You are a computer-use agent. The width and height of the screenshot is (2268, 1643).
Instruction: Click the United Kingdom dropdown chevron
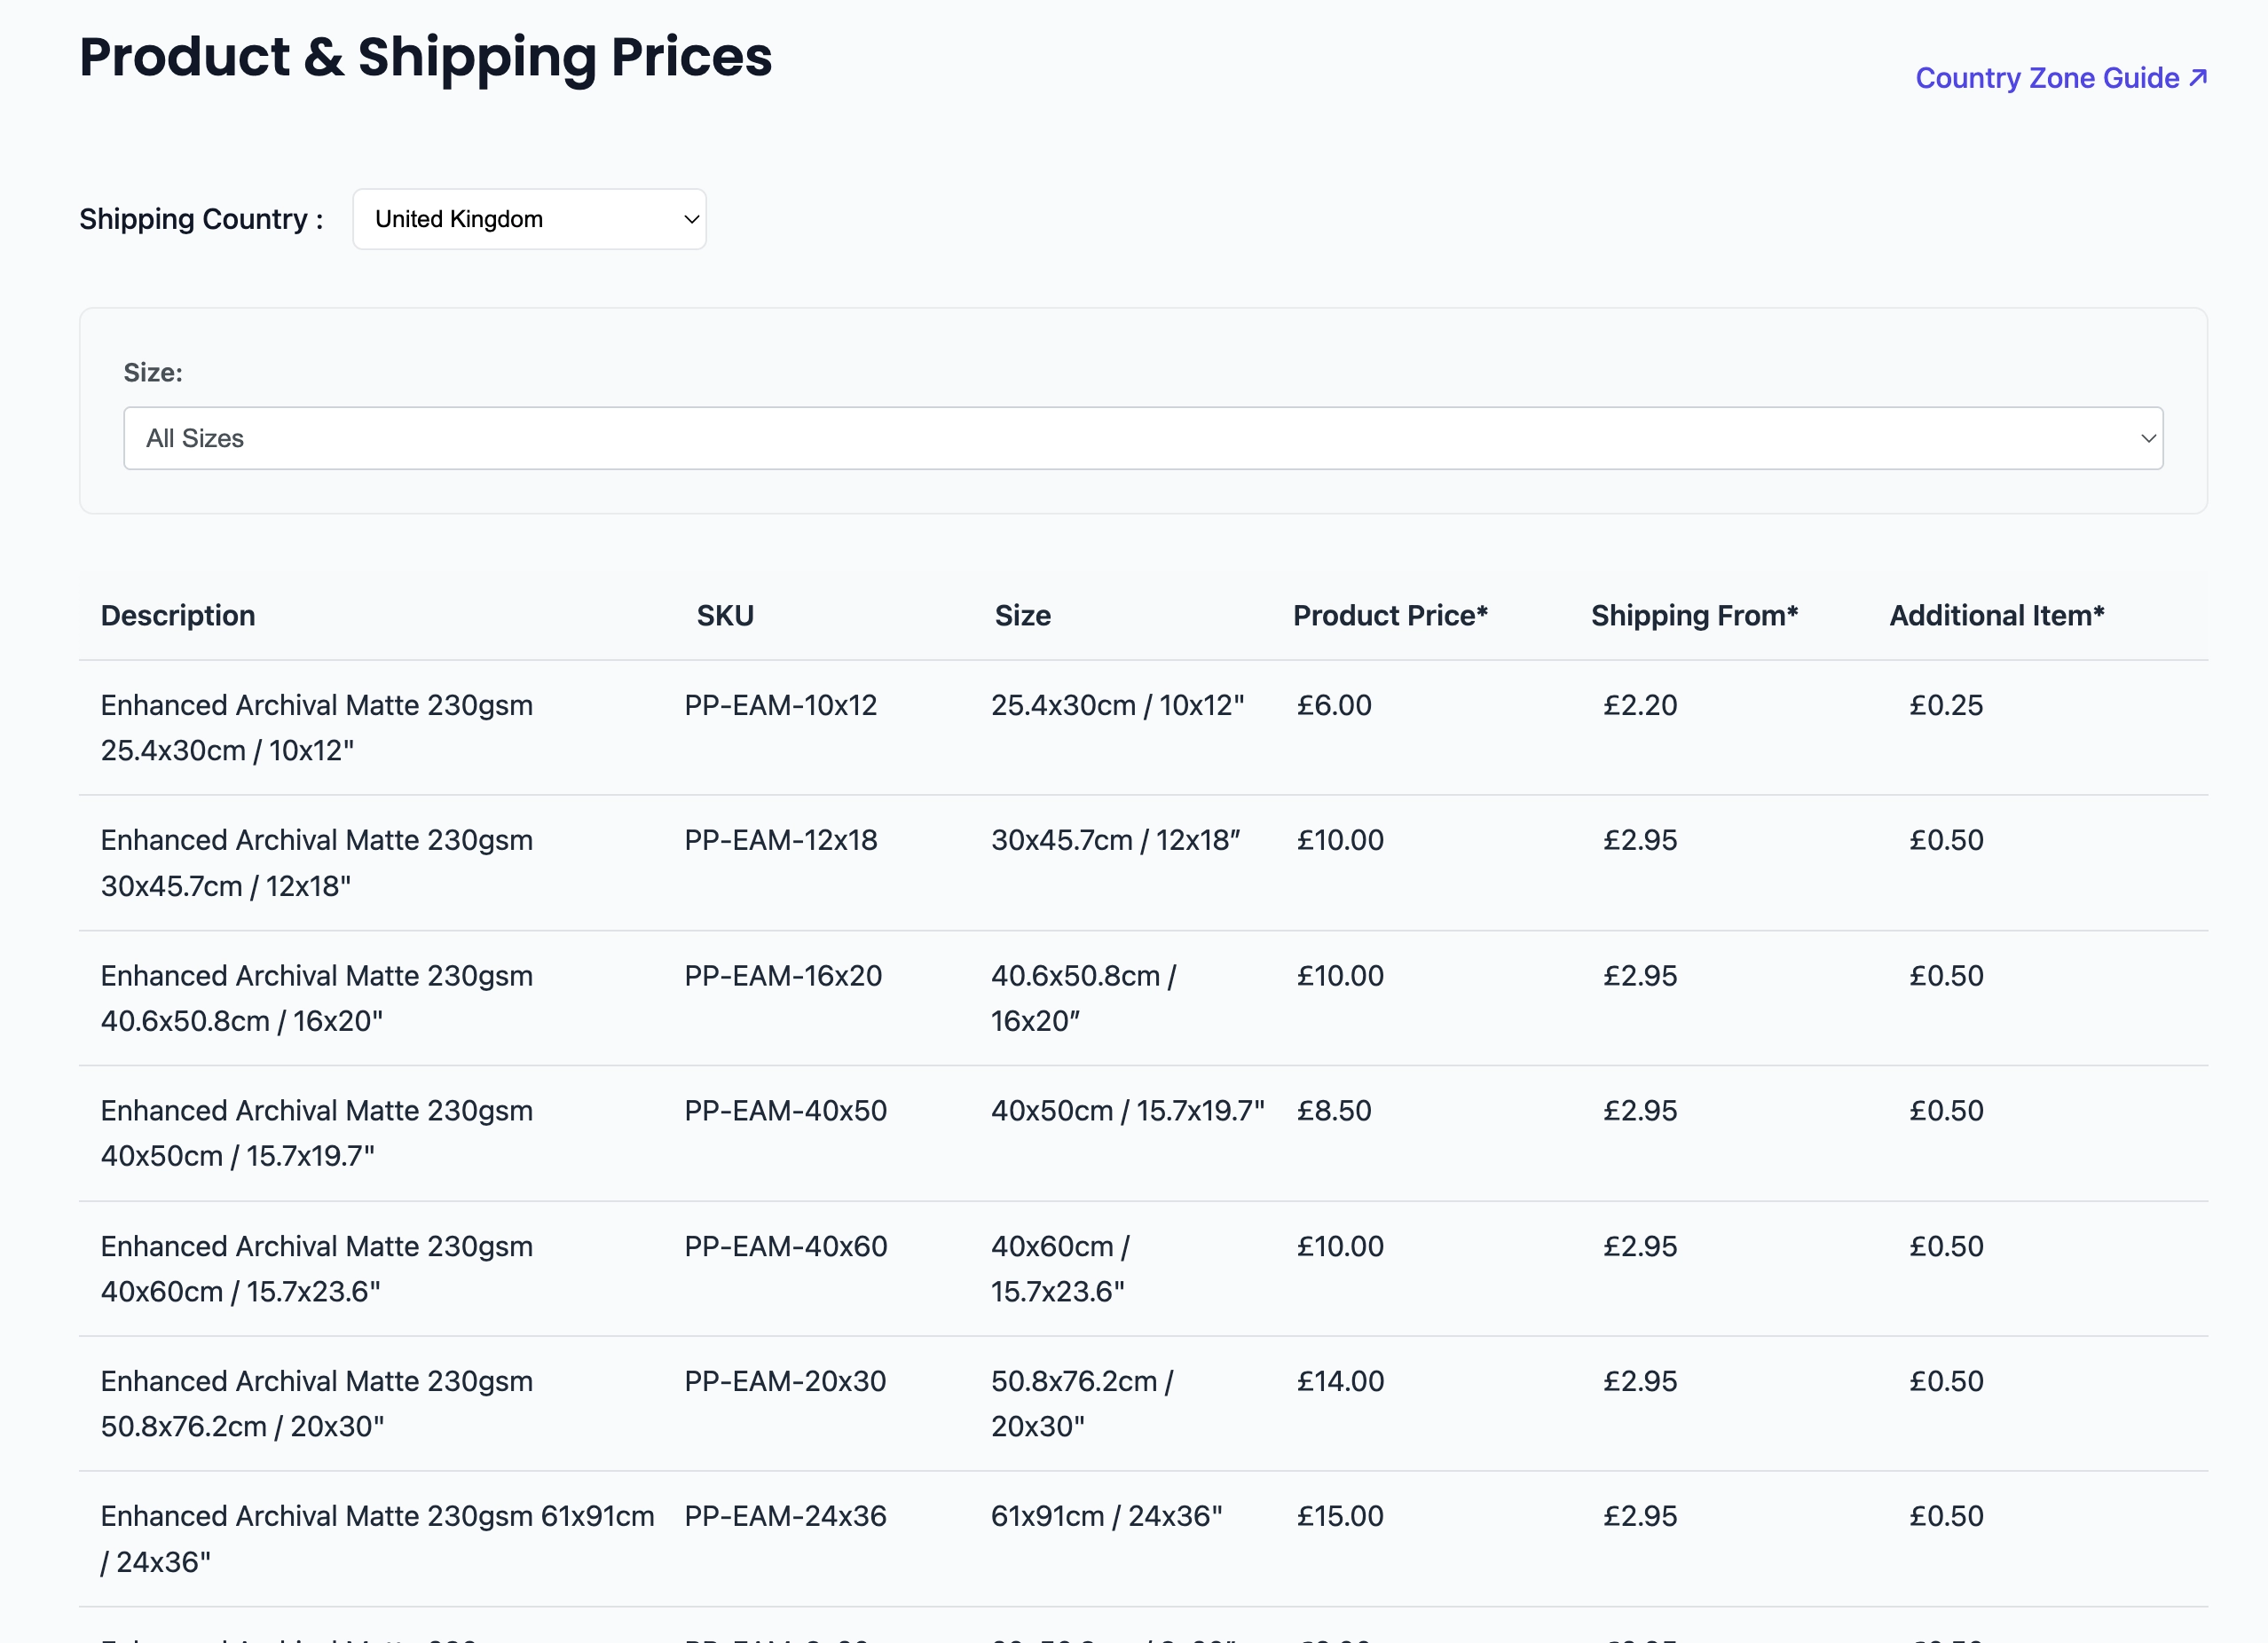690,219
